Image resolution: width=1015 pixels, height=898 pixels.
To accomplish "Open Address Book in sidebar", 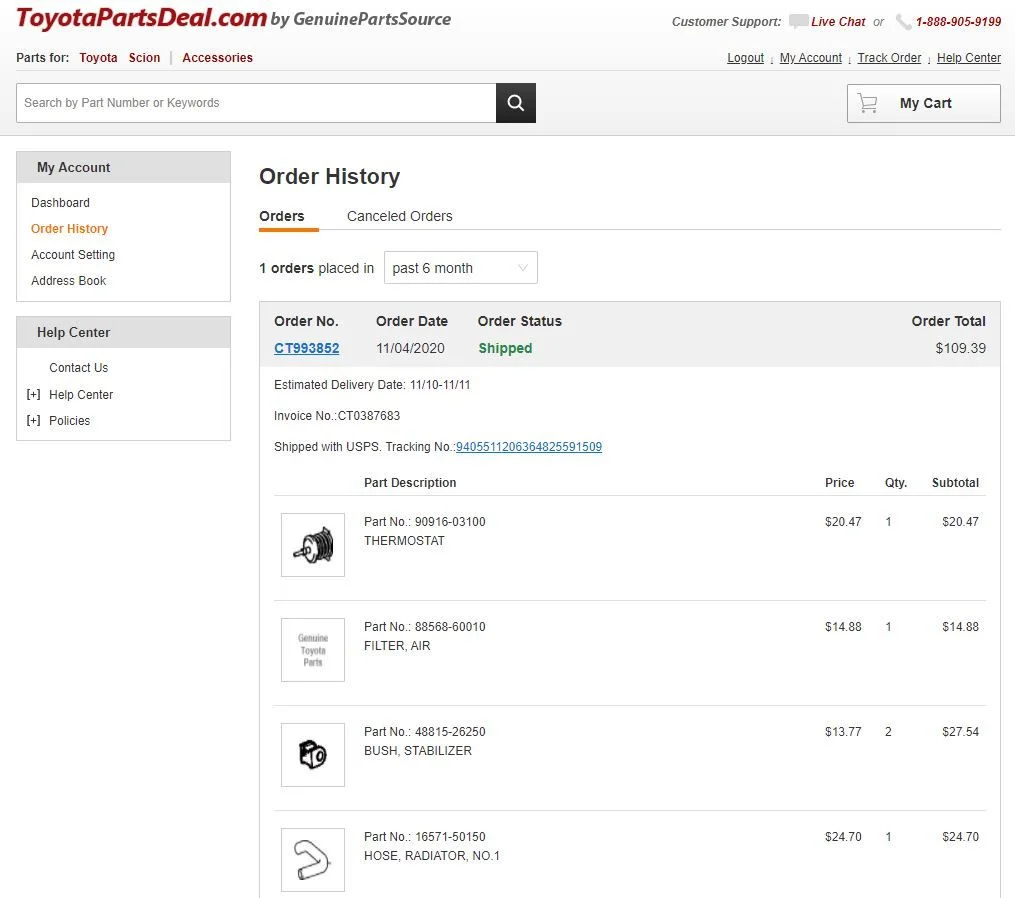I will click(69, 280).
